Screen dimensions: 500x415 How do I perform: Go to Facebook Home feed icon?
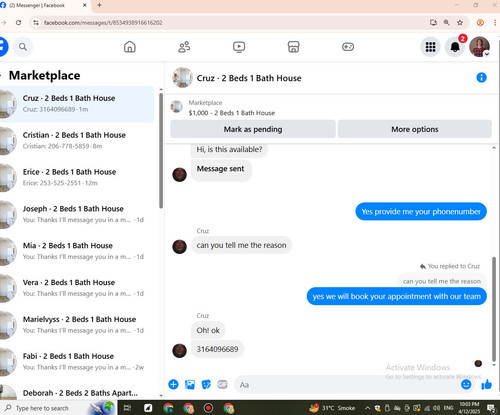coord(130,47)
